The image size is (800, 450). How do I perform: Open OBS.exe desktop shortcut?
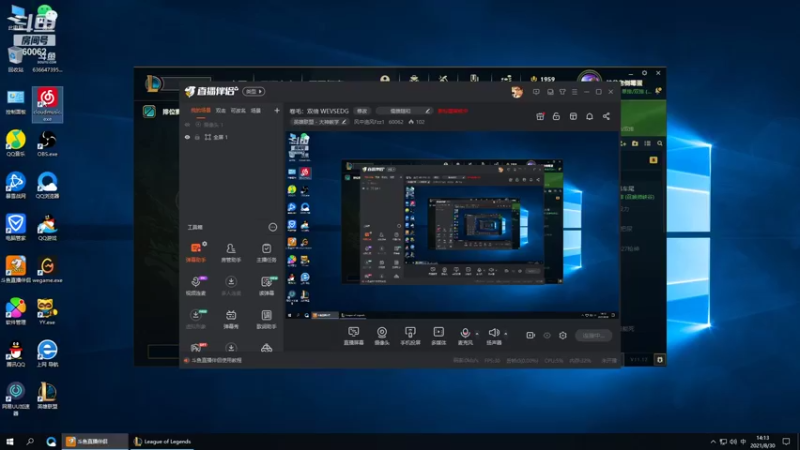pyautogui.click(x=47, y=143)
